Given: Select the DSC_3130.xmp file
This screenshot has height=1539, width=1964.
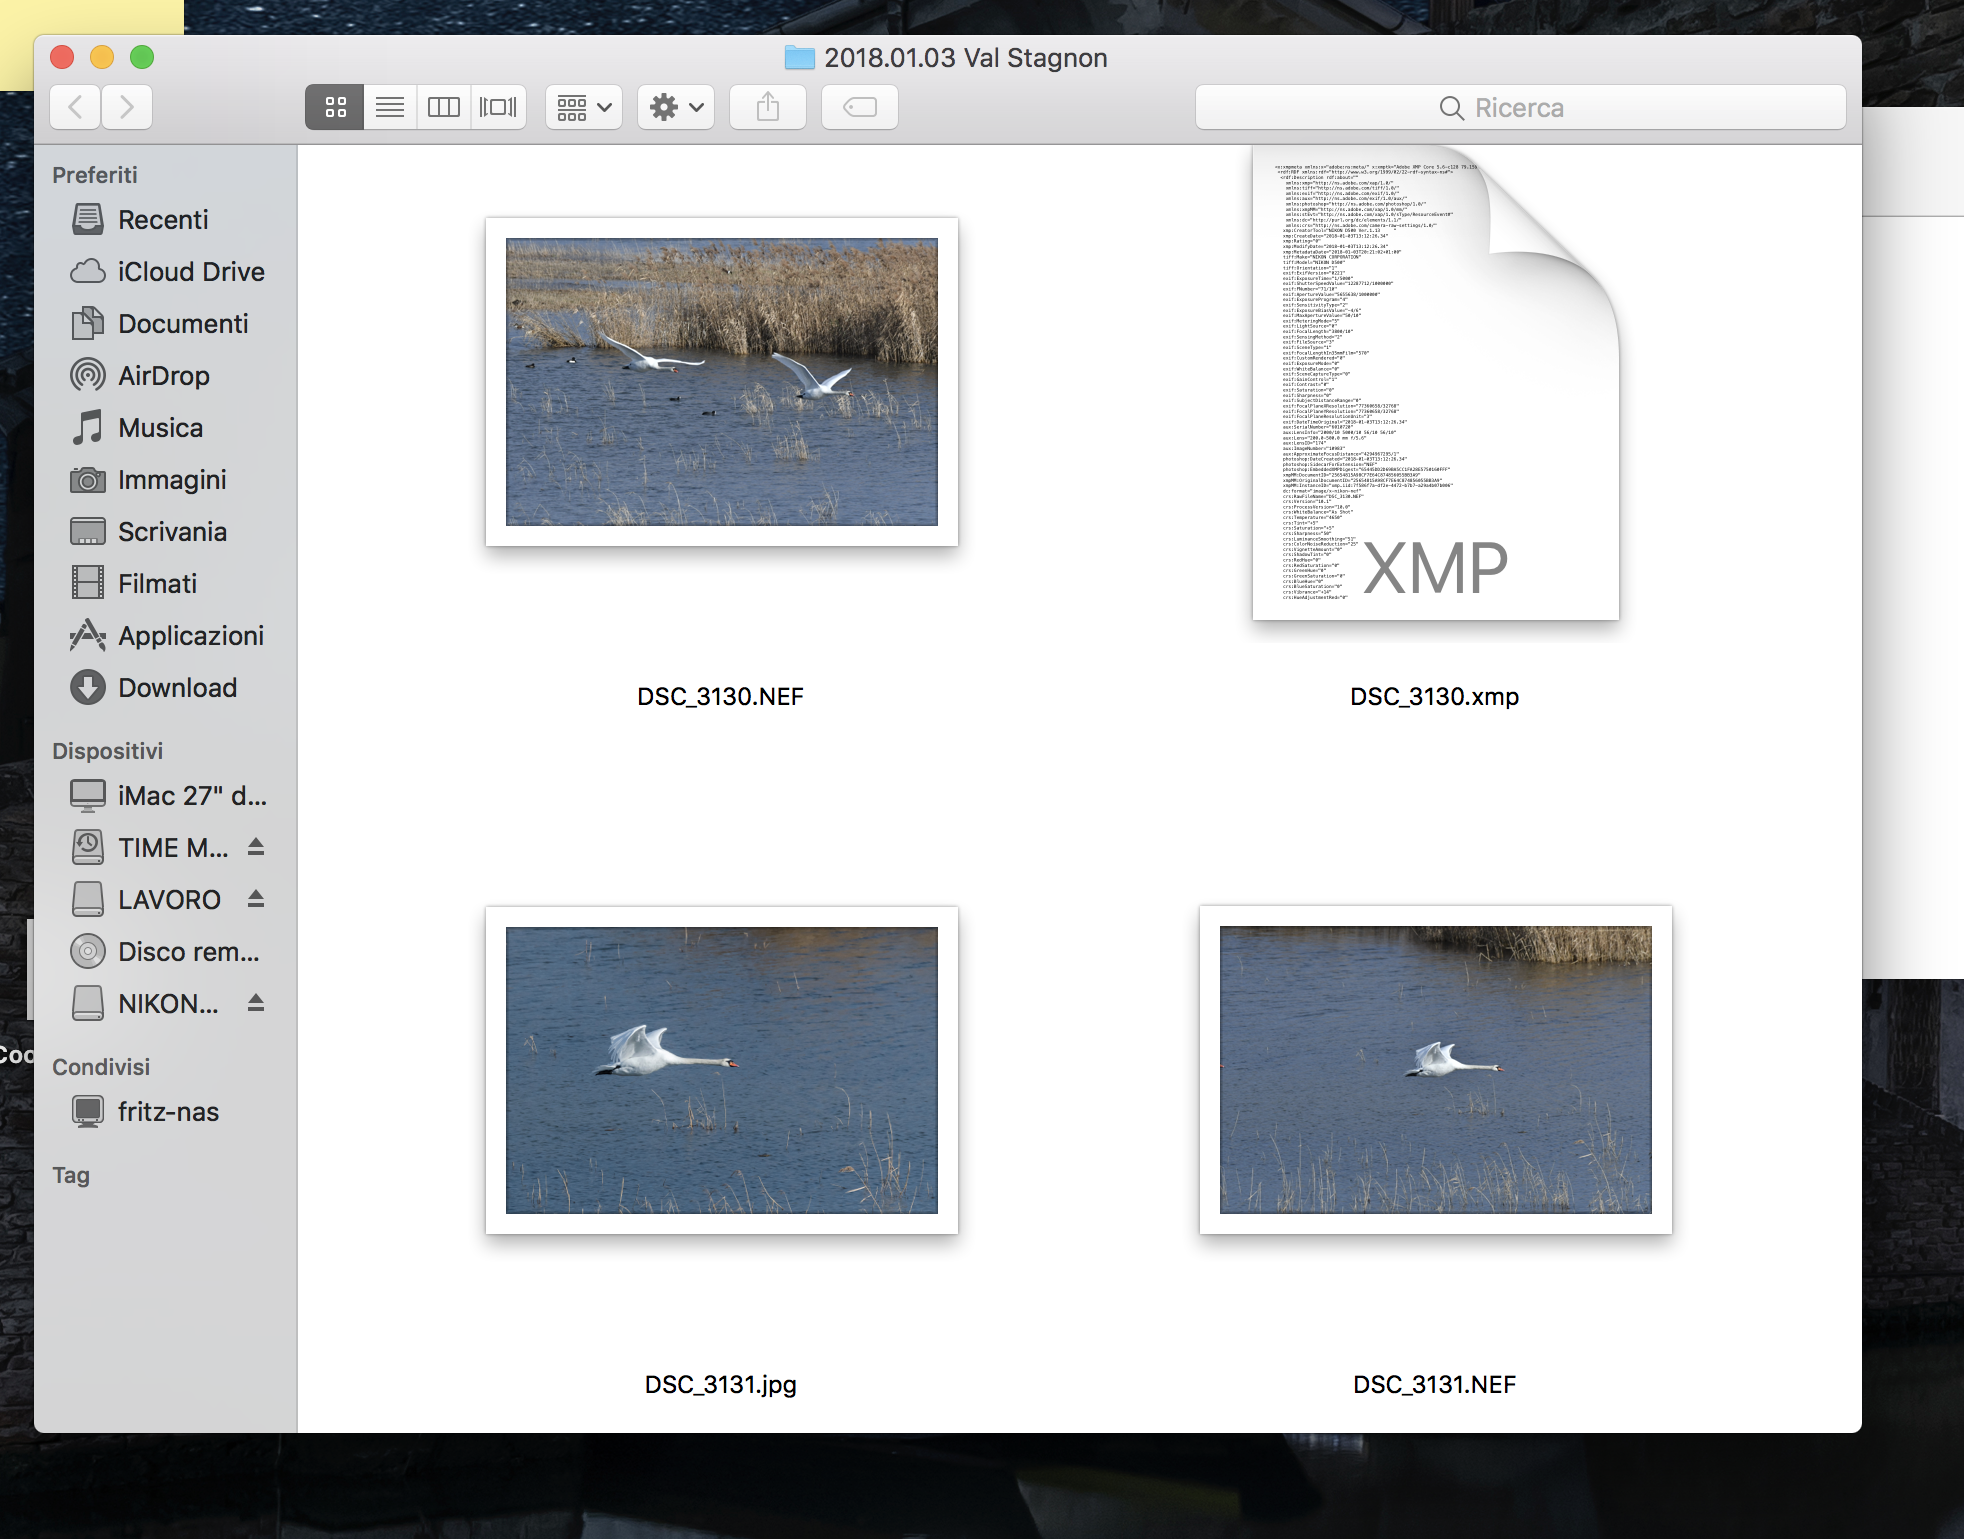Looking at the screenshot, I should 1435,385.
